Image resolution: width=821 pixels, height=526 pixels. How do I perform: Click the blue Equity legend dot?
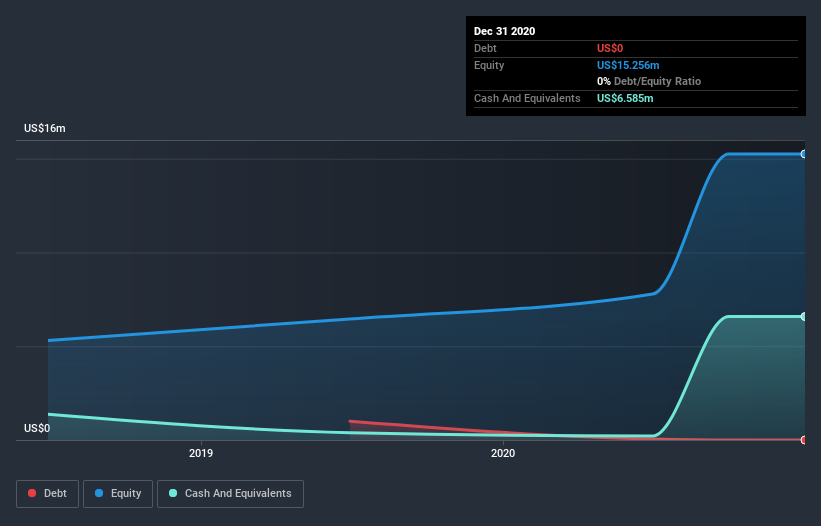[x=99, y=493]
